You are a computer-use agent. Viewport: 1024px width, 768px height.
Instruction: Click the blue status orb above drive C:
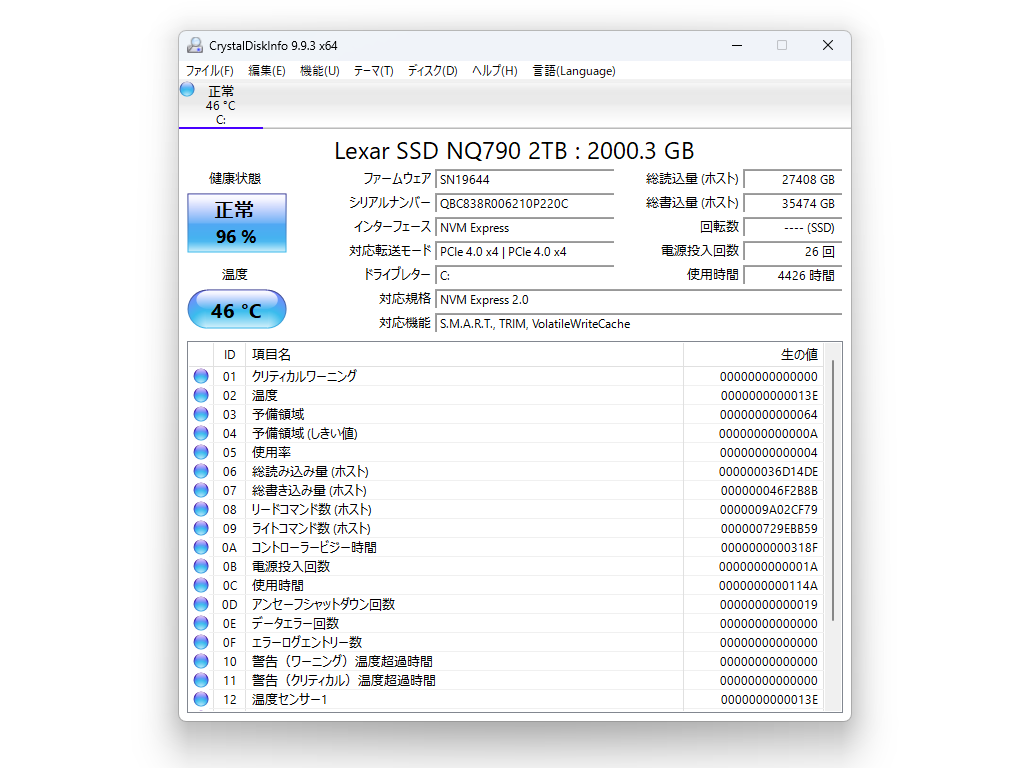[x=187, y=89]
